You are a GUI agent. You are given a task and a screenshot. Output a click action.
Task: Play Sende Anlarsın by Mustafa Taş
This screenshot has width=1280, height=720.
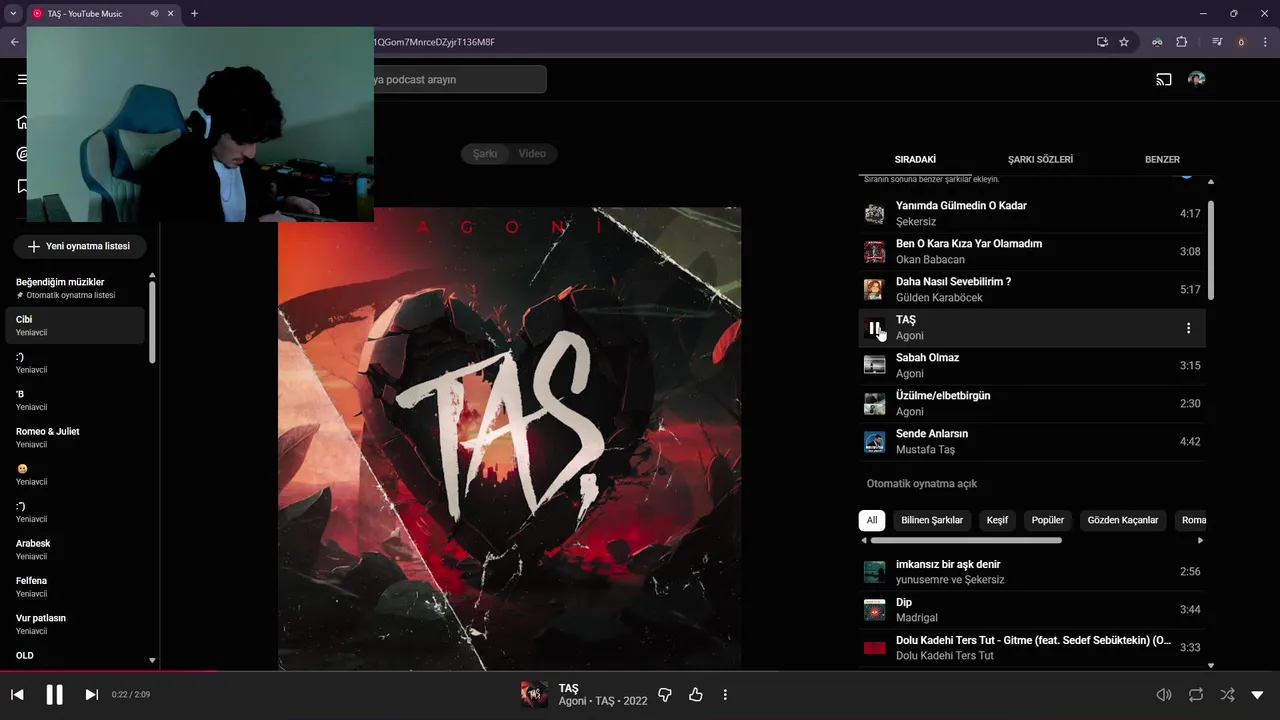[1033, 442]
